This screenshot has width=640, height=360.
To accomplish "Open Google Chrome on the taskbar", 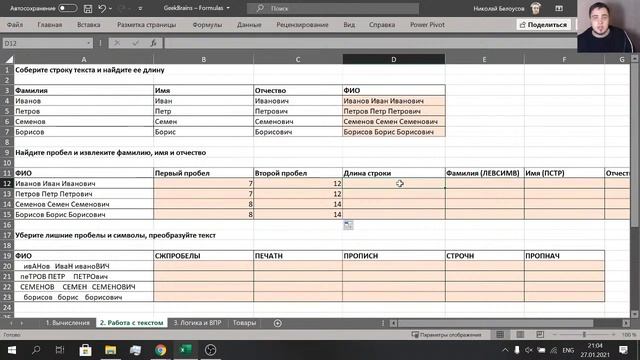I will 160,350.
